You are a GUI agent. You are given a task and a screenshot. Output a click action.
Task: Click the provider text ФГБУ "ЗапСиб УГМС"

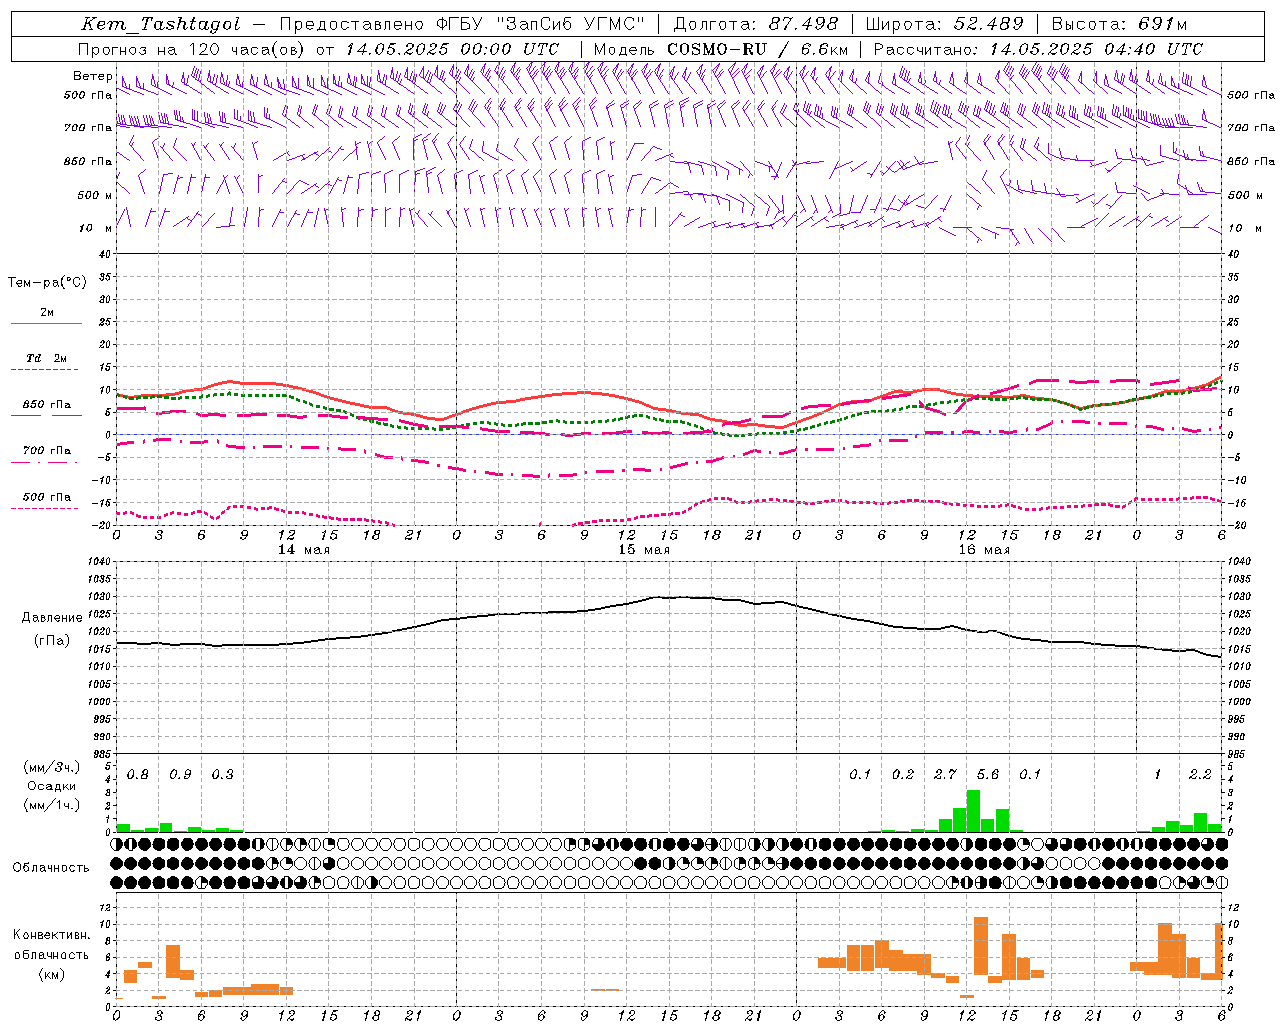click(x=541, y=24)
